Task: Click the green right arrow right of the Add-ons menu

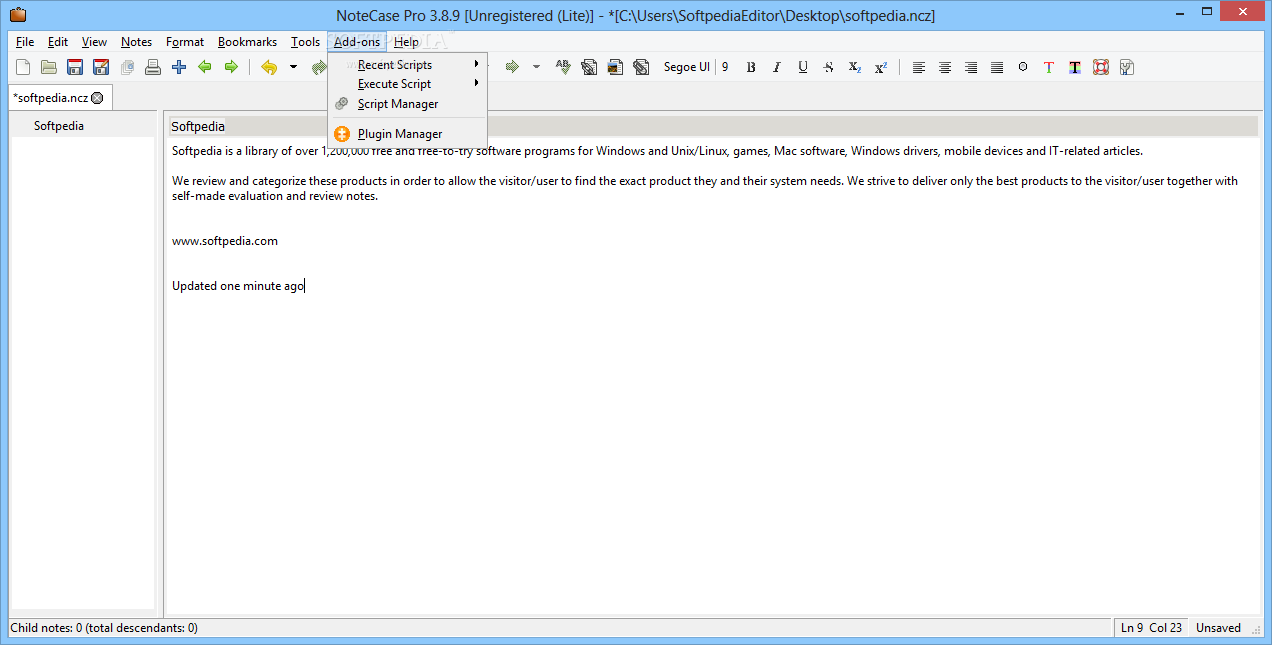Action: 512,67
